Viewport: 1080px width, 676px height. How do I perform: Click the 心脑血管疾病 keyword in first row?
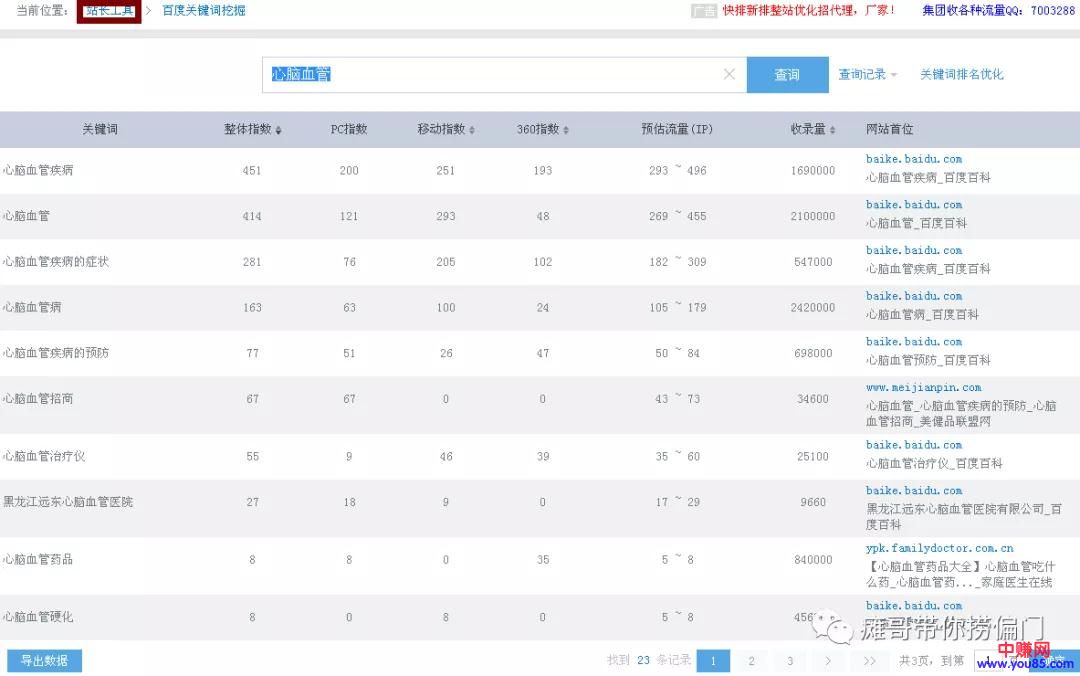38,170
